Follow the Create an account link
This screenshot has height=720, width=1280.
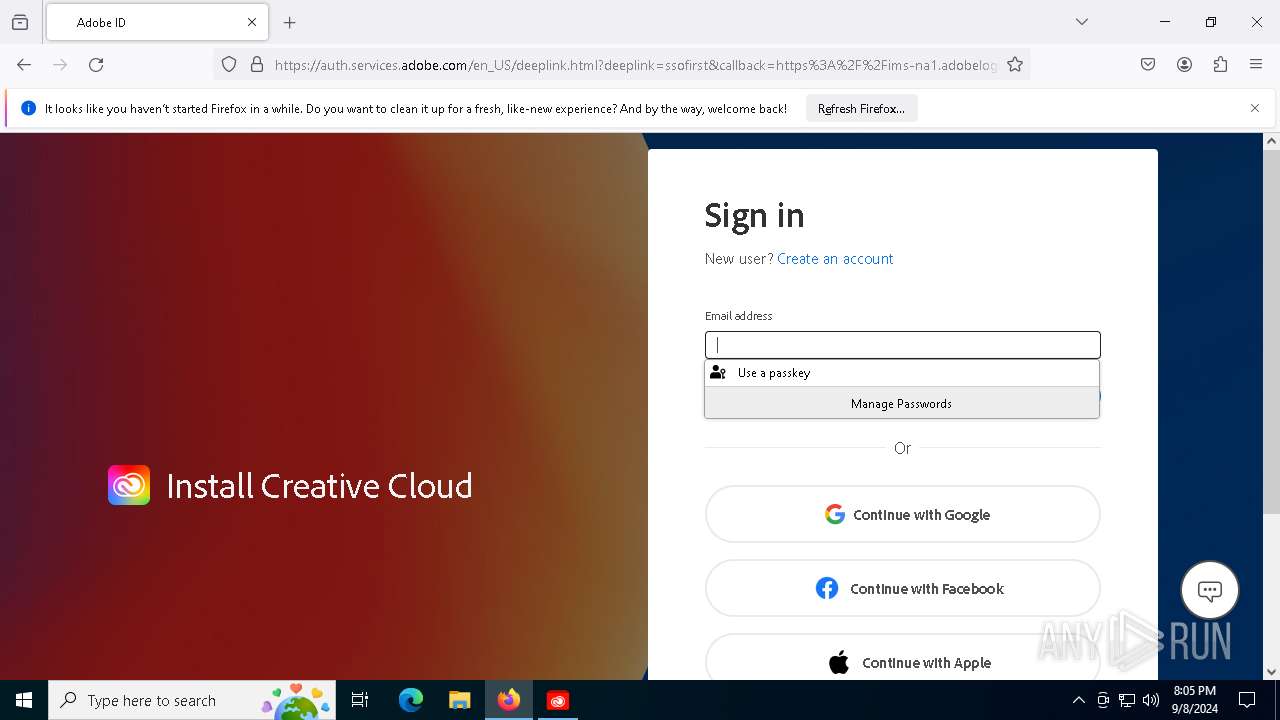pyautogui.click(x=835, y=258)
